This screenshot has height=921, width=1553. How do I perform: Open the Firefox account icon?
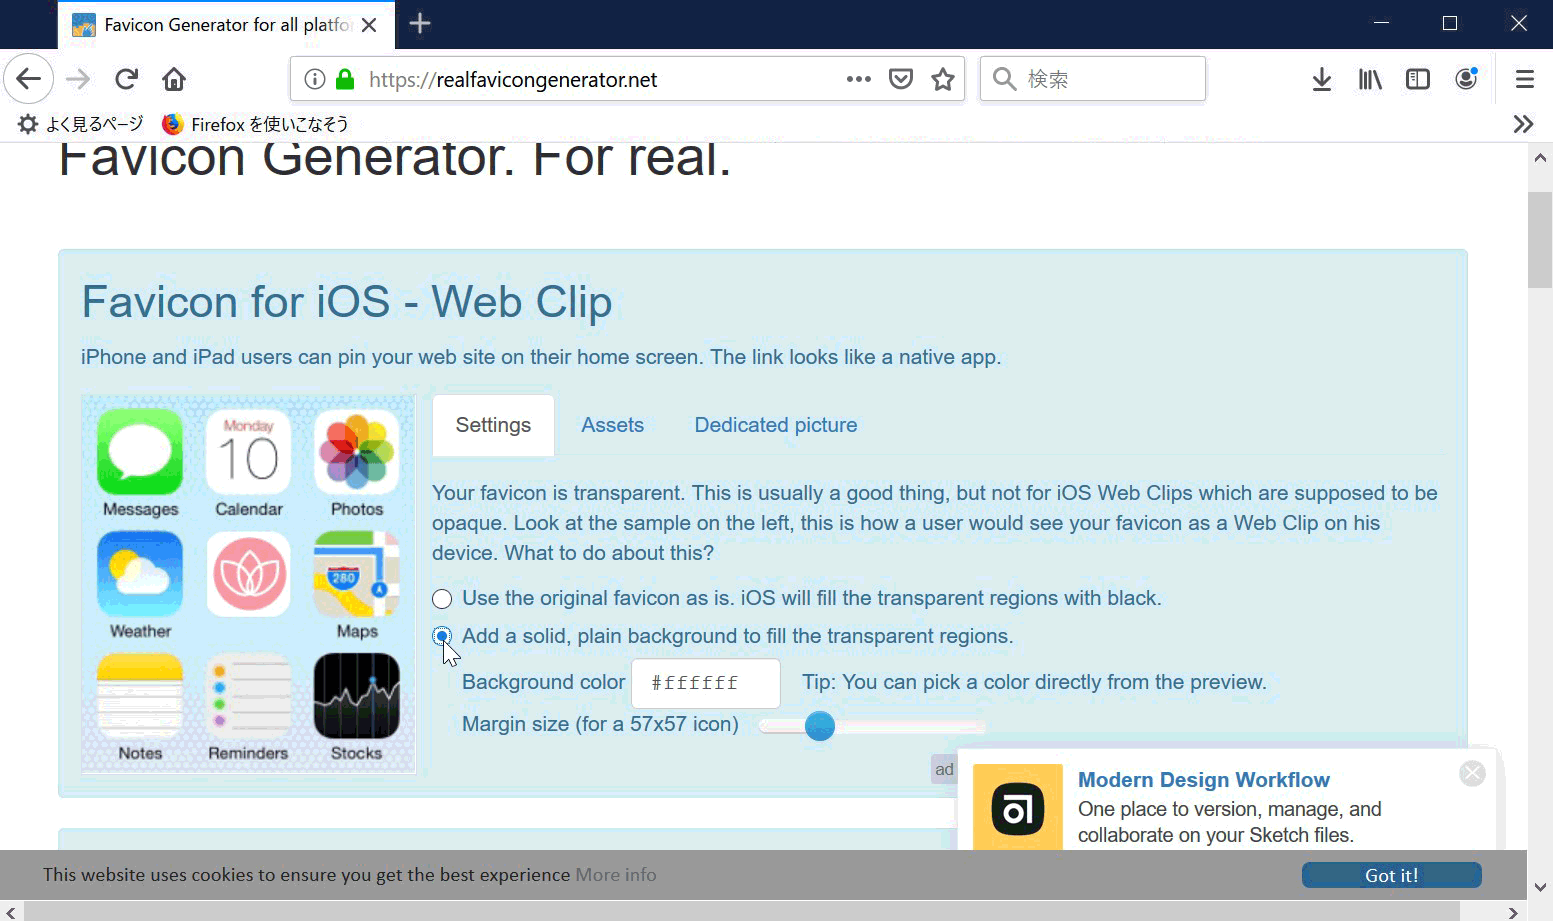1466,79
